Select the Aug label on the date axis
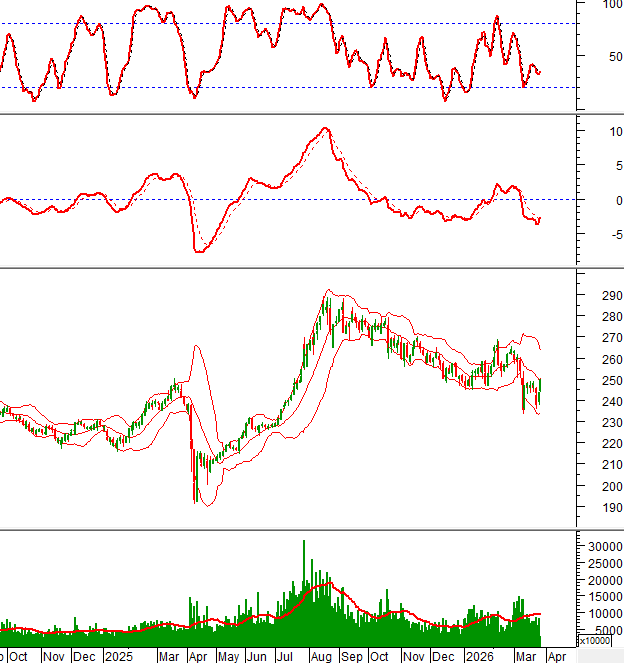The height and width of the screenshot is (663, 624). [x=321, y=656]
